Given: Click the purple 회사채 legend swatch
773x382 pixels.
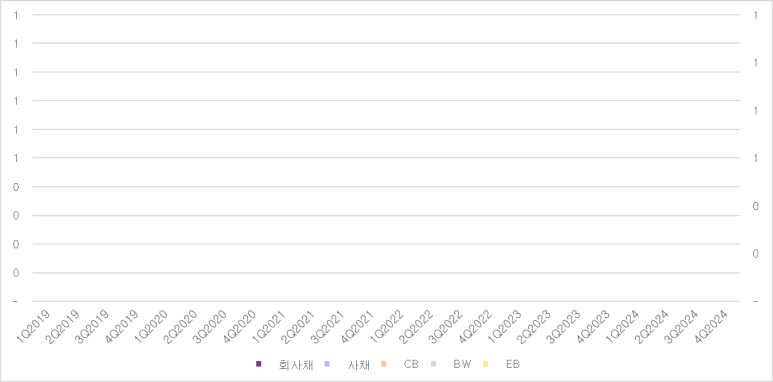Looking at the screenshot, I should [258, 364].
